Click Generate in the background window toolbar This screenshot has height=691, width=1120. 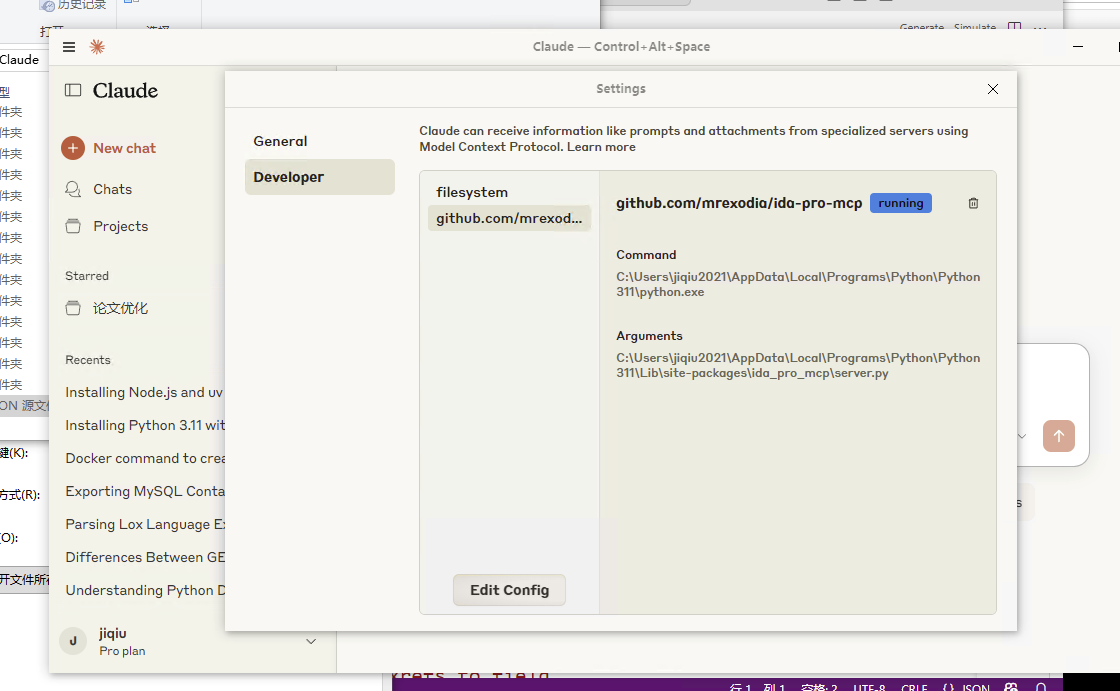921,27
